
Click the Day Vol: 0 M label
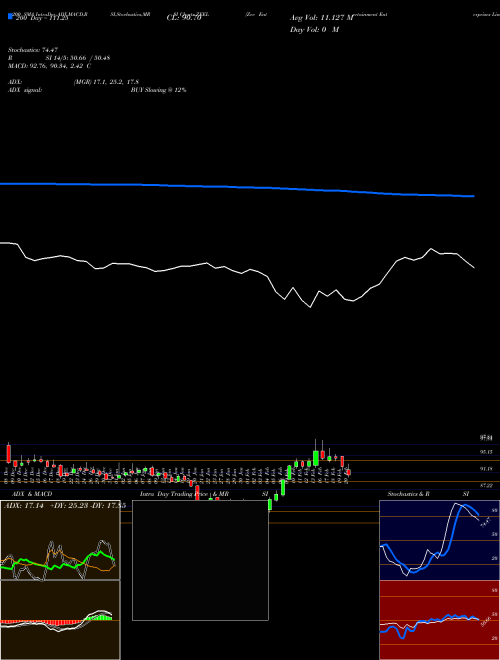click(314, 30)
